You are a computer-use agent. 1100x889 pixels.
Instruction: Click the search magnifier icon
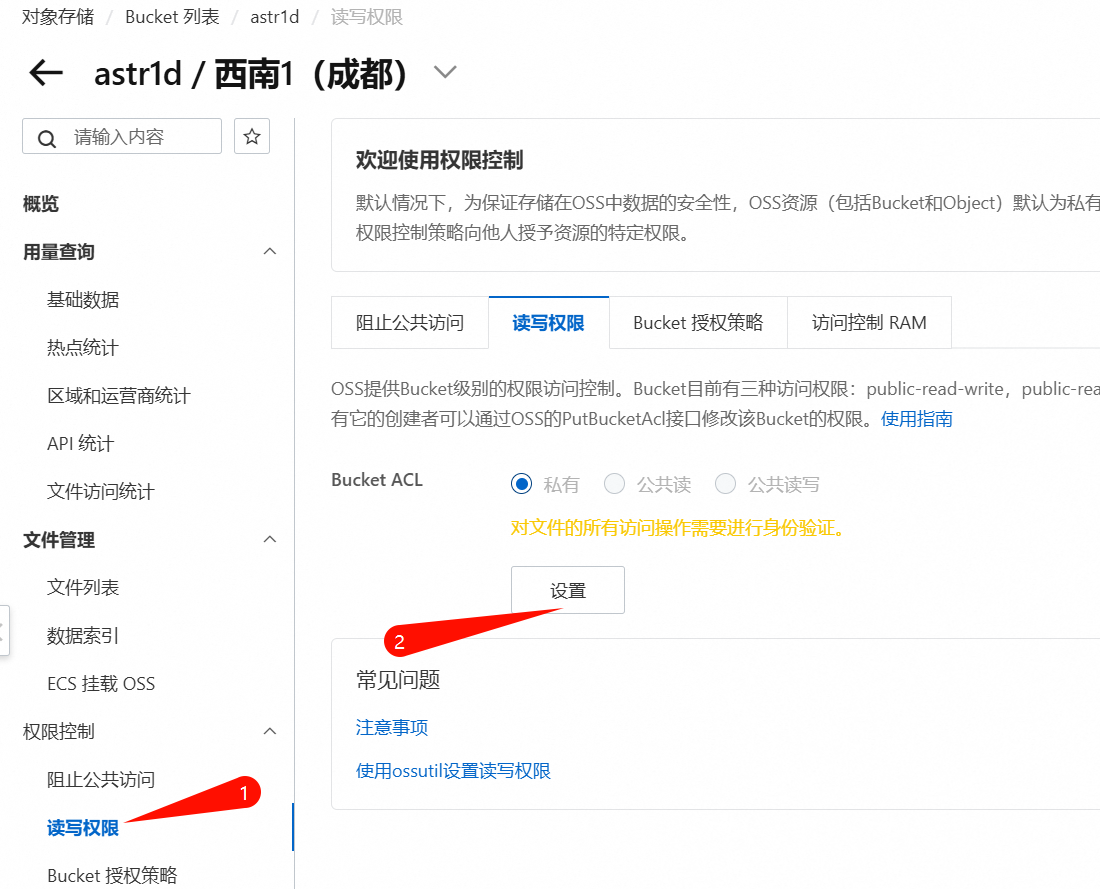[47, 138]
